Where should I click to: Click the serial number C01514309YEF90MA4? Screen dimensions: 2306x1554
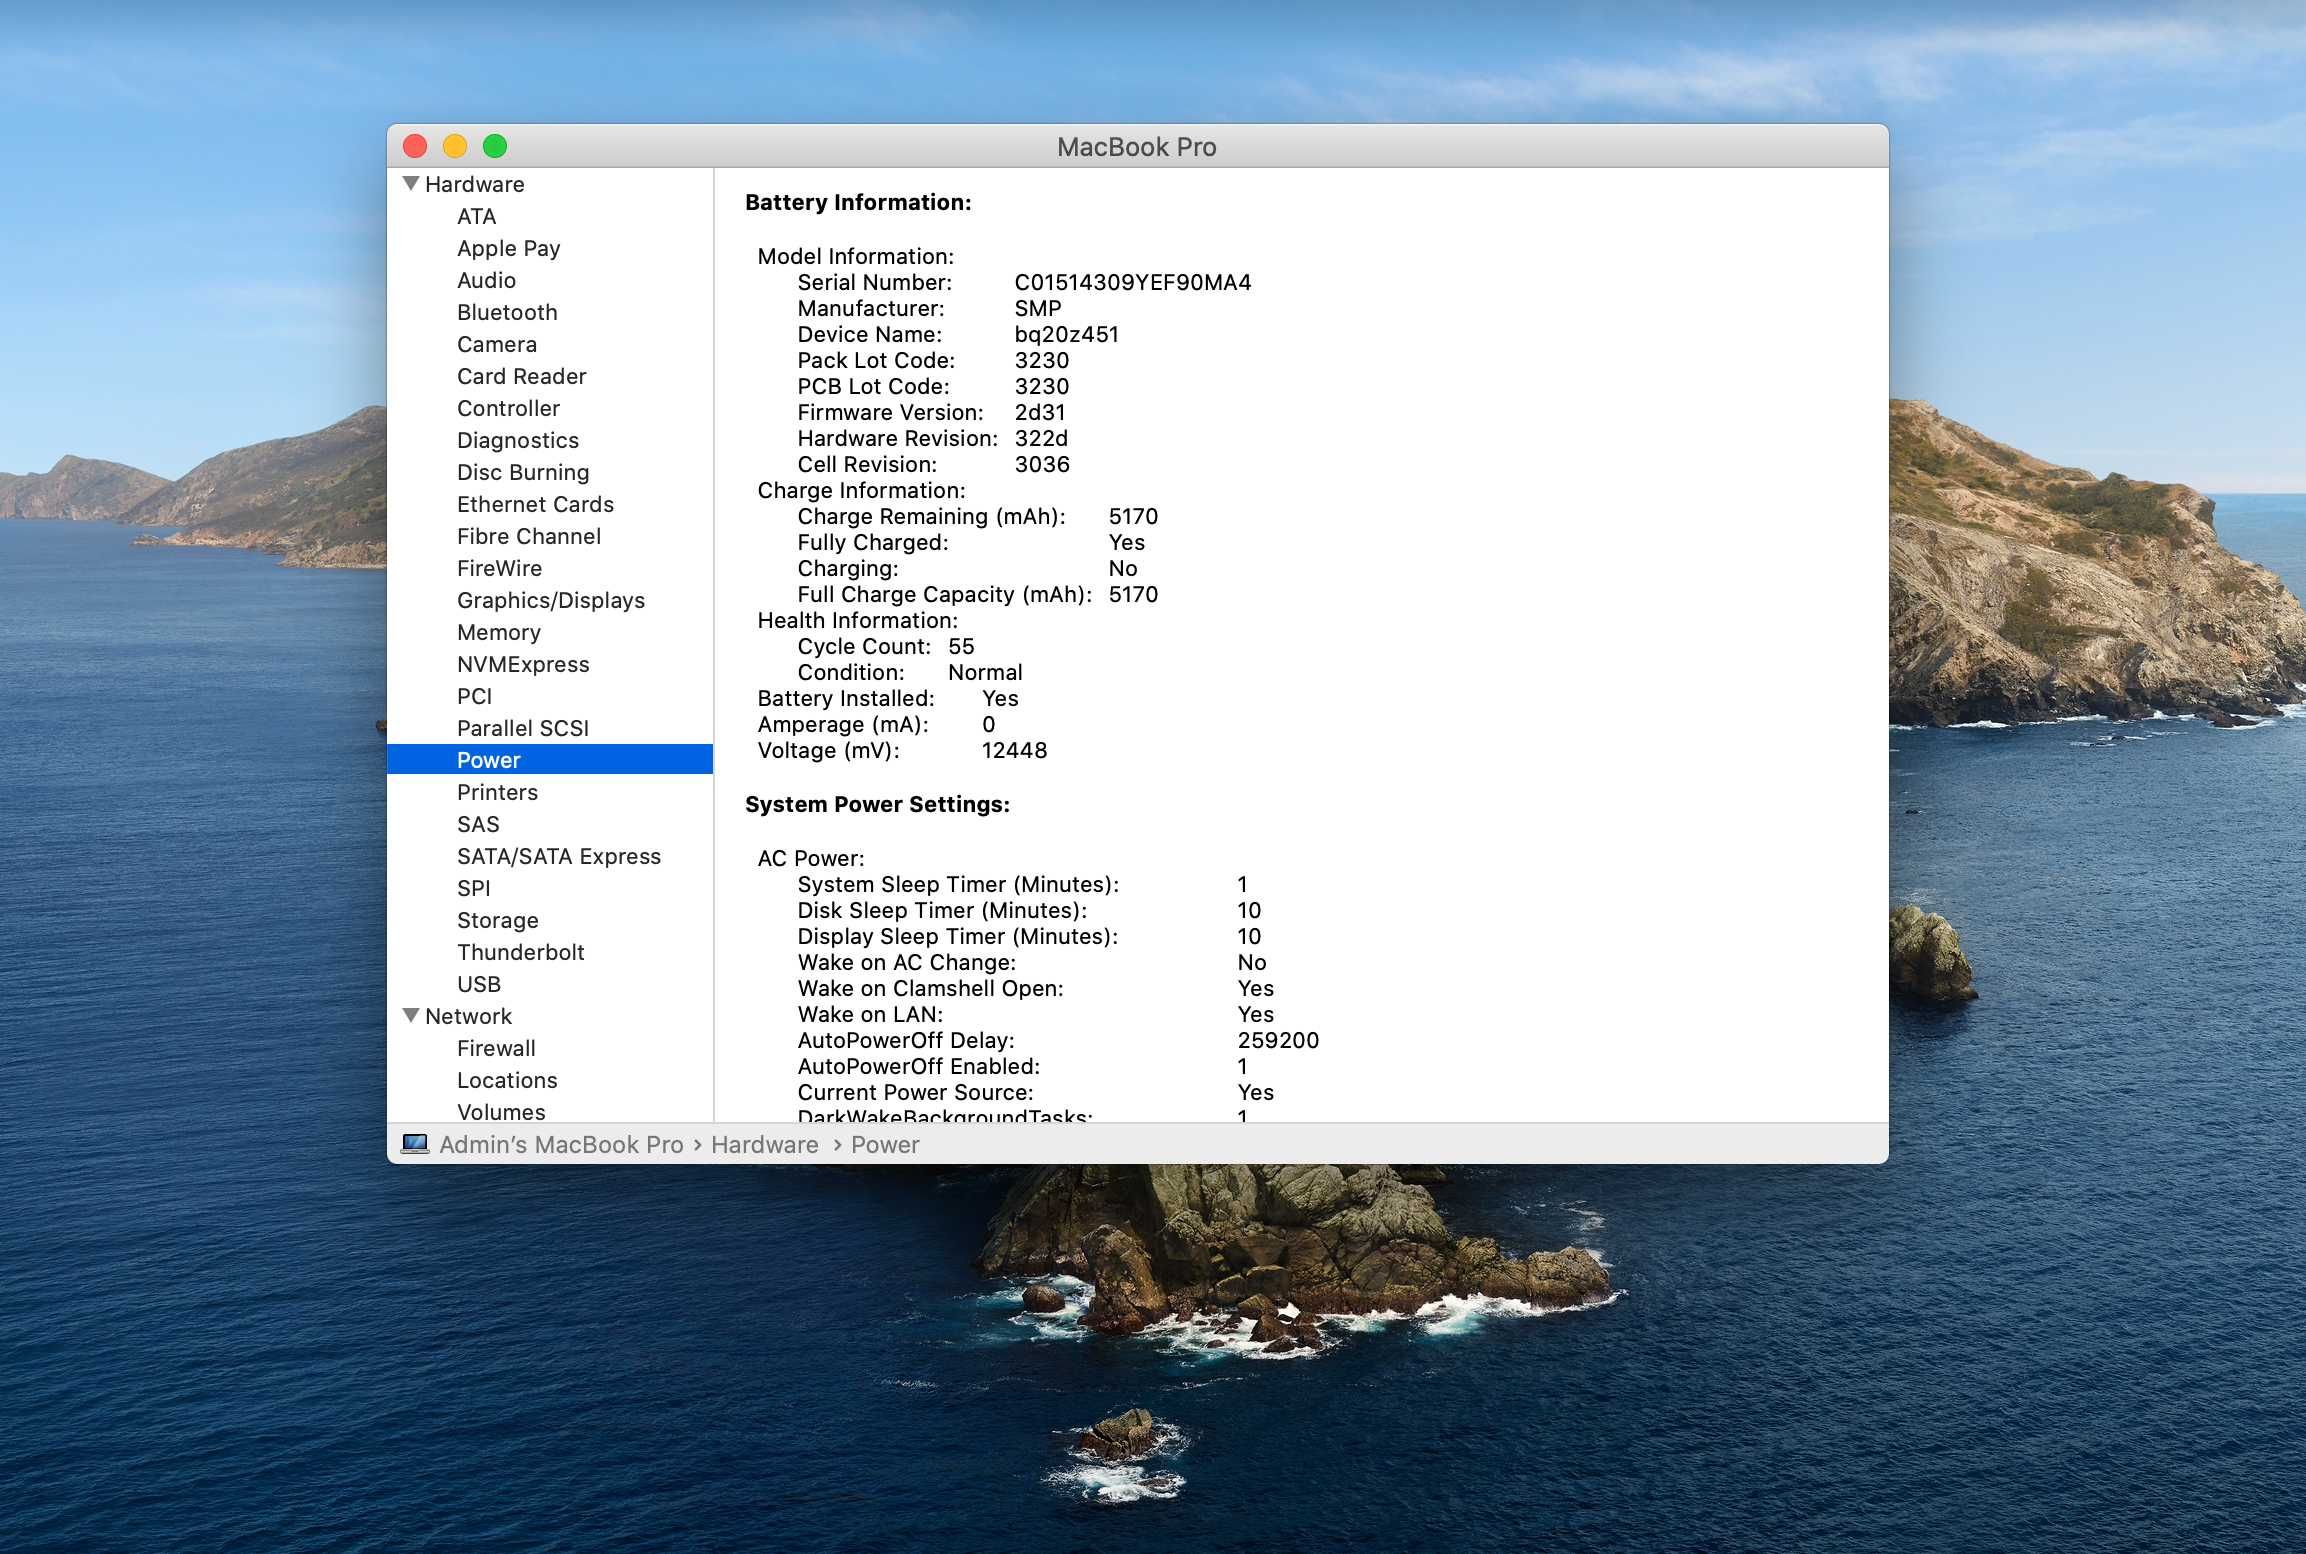(1132, 282)
